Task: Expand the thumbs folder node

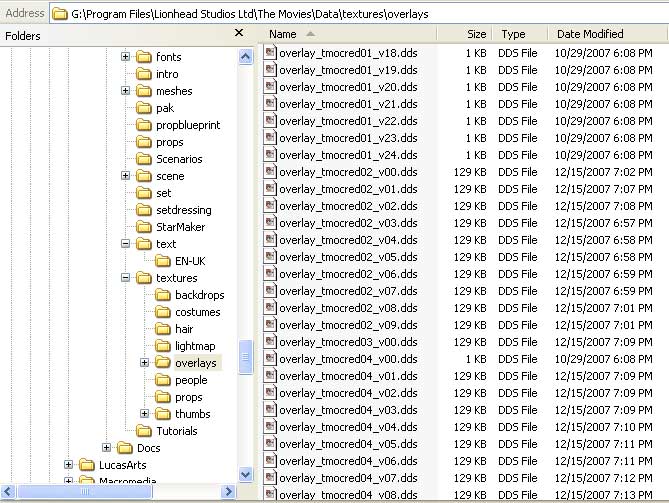Action: [x=144, y=414]
